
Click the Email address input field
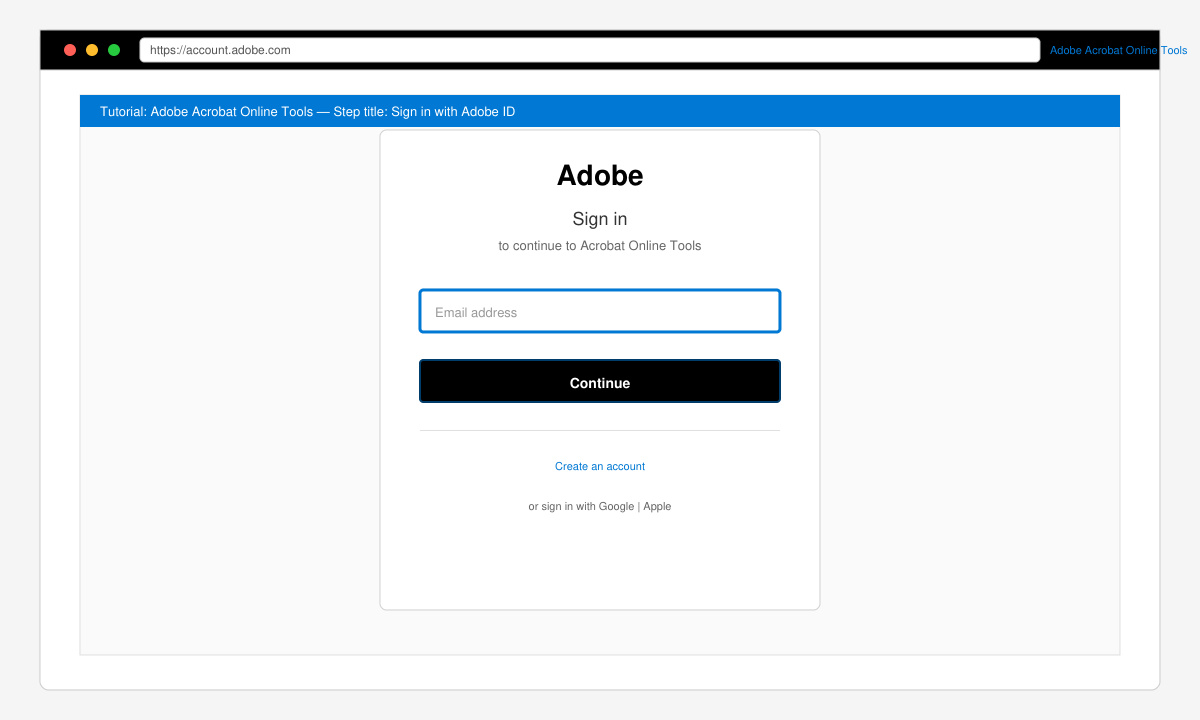point(600,312)
